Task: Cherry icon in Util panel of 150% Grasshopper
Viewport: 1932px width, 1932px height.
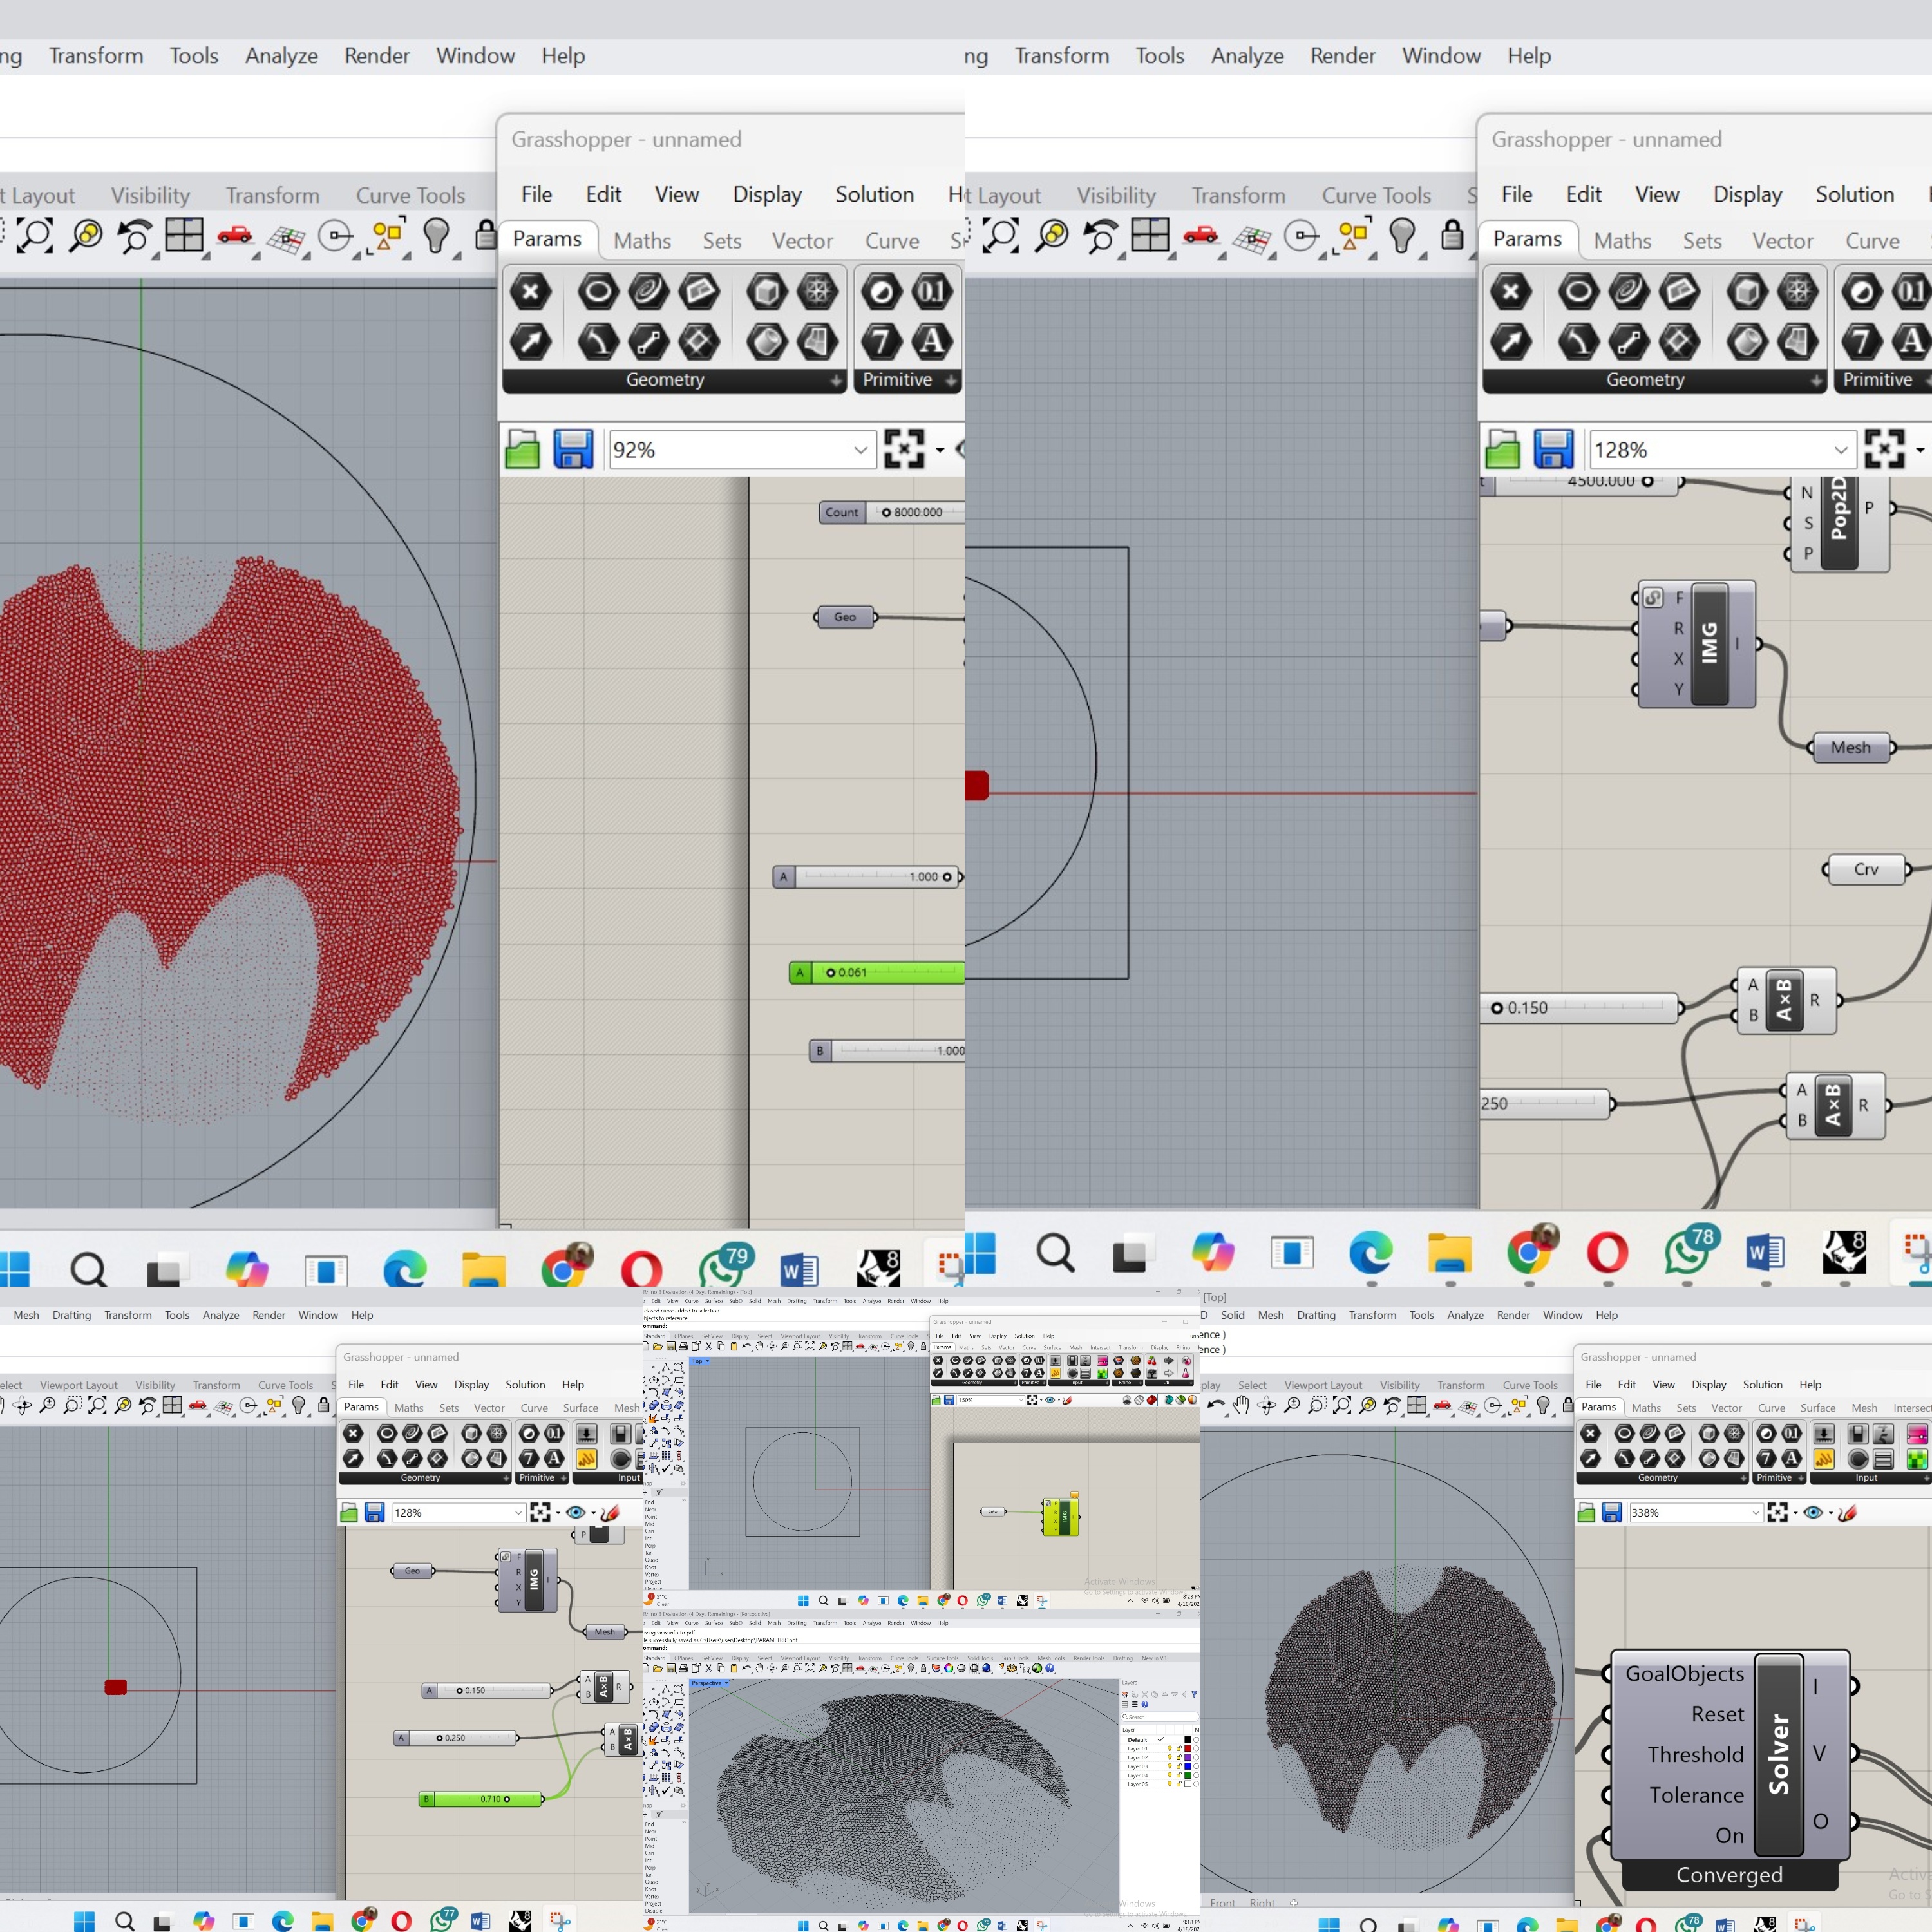Action: tap(1152, 1361)
